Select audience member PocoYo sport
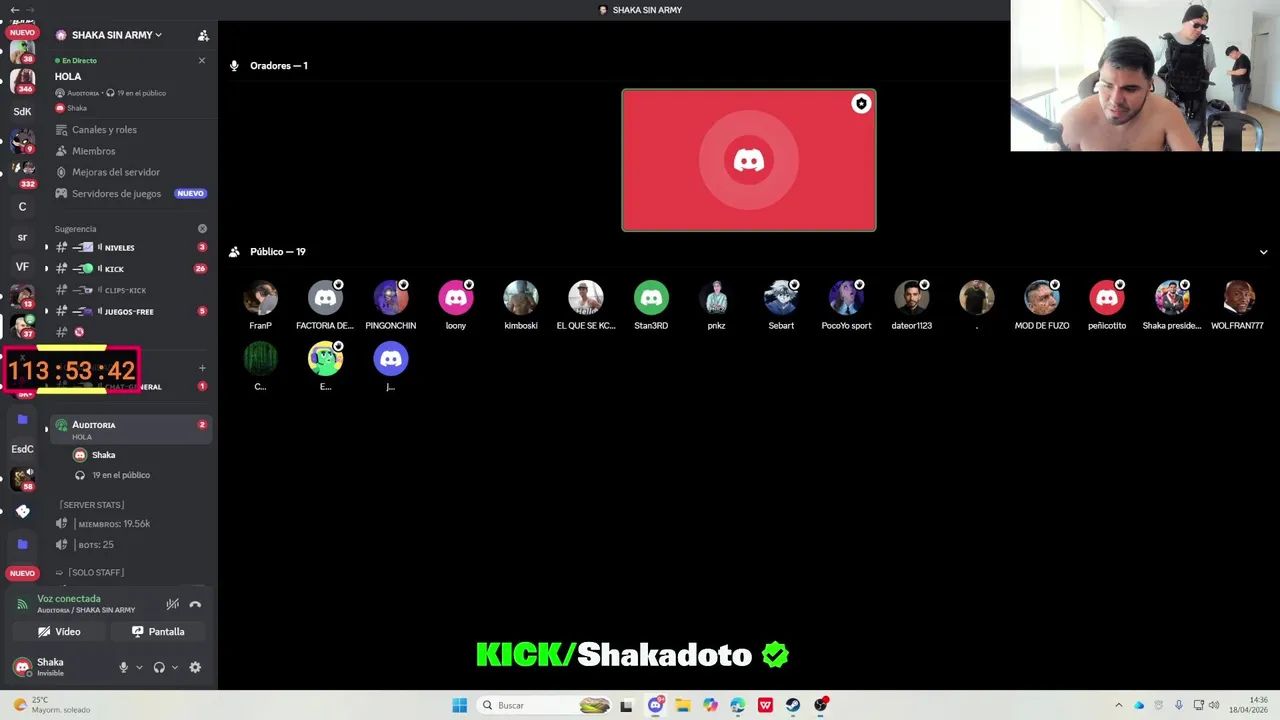The width and height of the screenshot is (1280, 720). point(846,305)
